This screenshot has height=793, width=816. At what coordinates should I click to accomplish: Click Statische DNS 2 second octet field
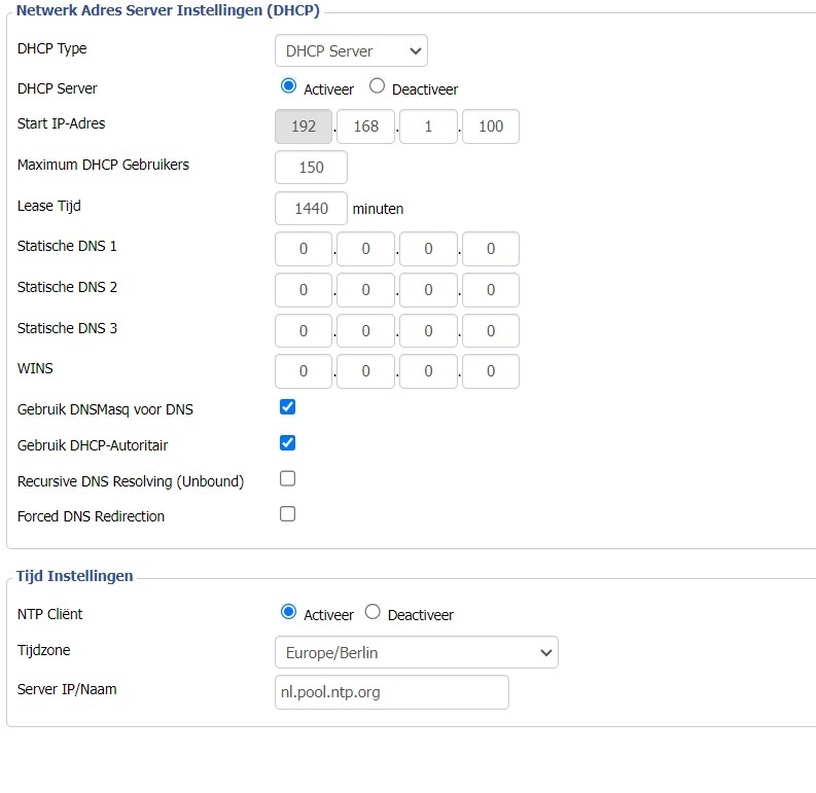[x=366, y=290]
